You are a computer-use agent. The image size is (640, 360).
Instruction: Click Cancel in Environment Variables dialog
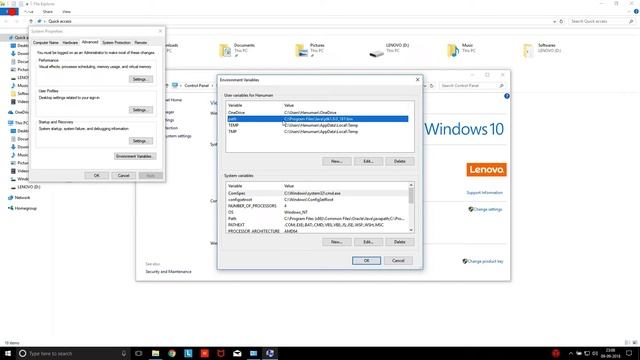point(398,260)
